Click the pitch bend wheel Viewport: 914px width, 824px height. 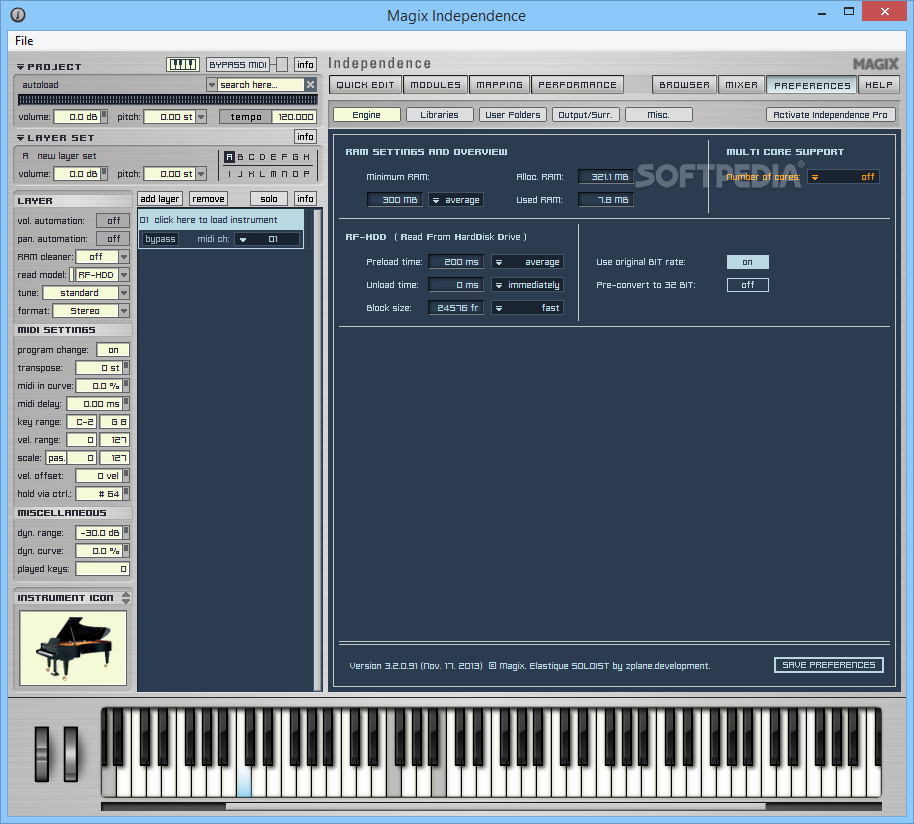coord(42,753)
